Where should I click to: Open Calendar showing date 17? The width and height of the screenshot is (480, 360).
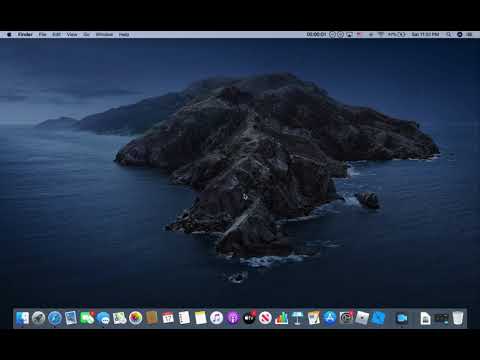(168, 318)
